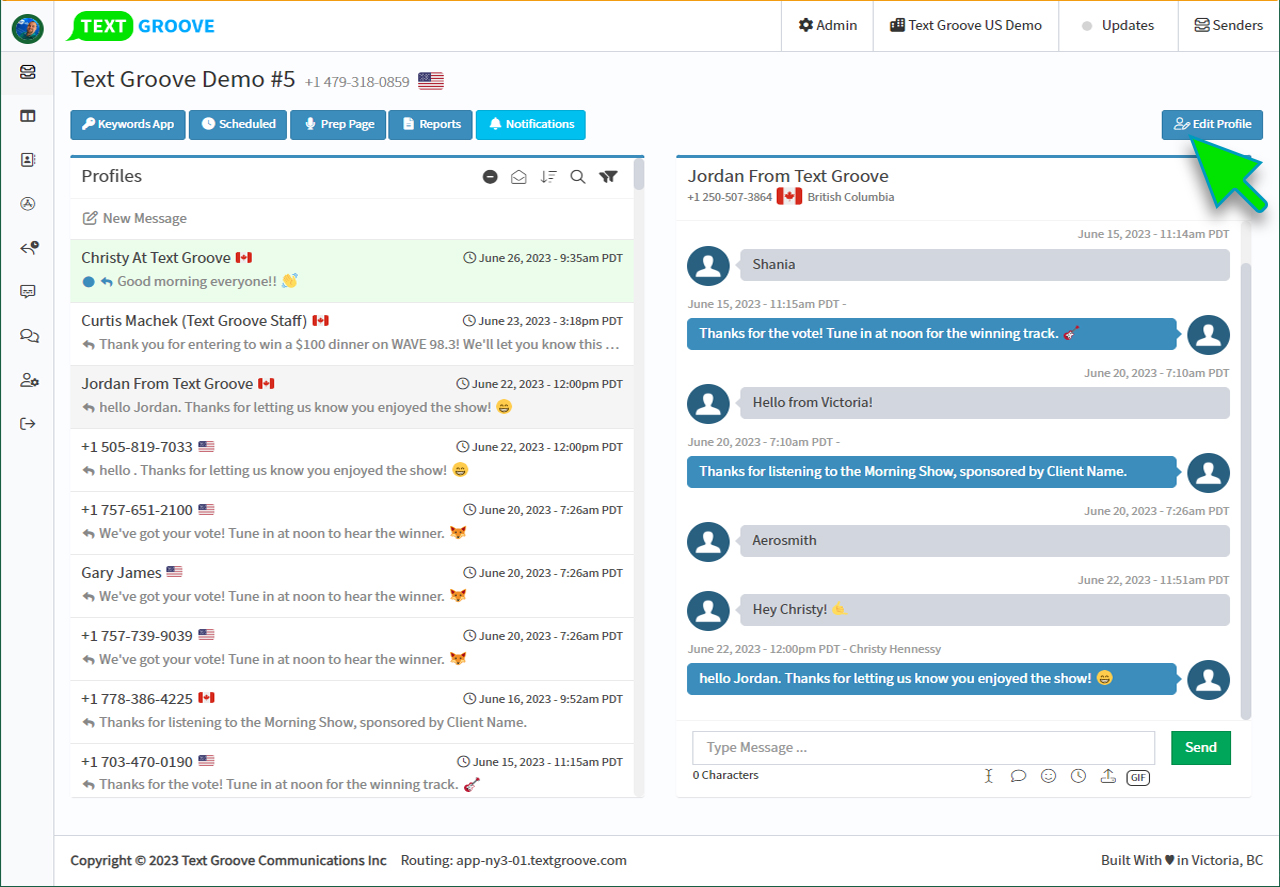Click the open envelope icon in Profiles
The image size is (1280, 887).
[x=519, y=177]
